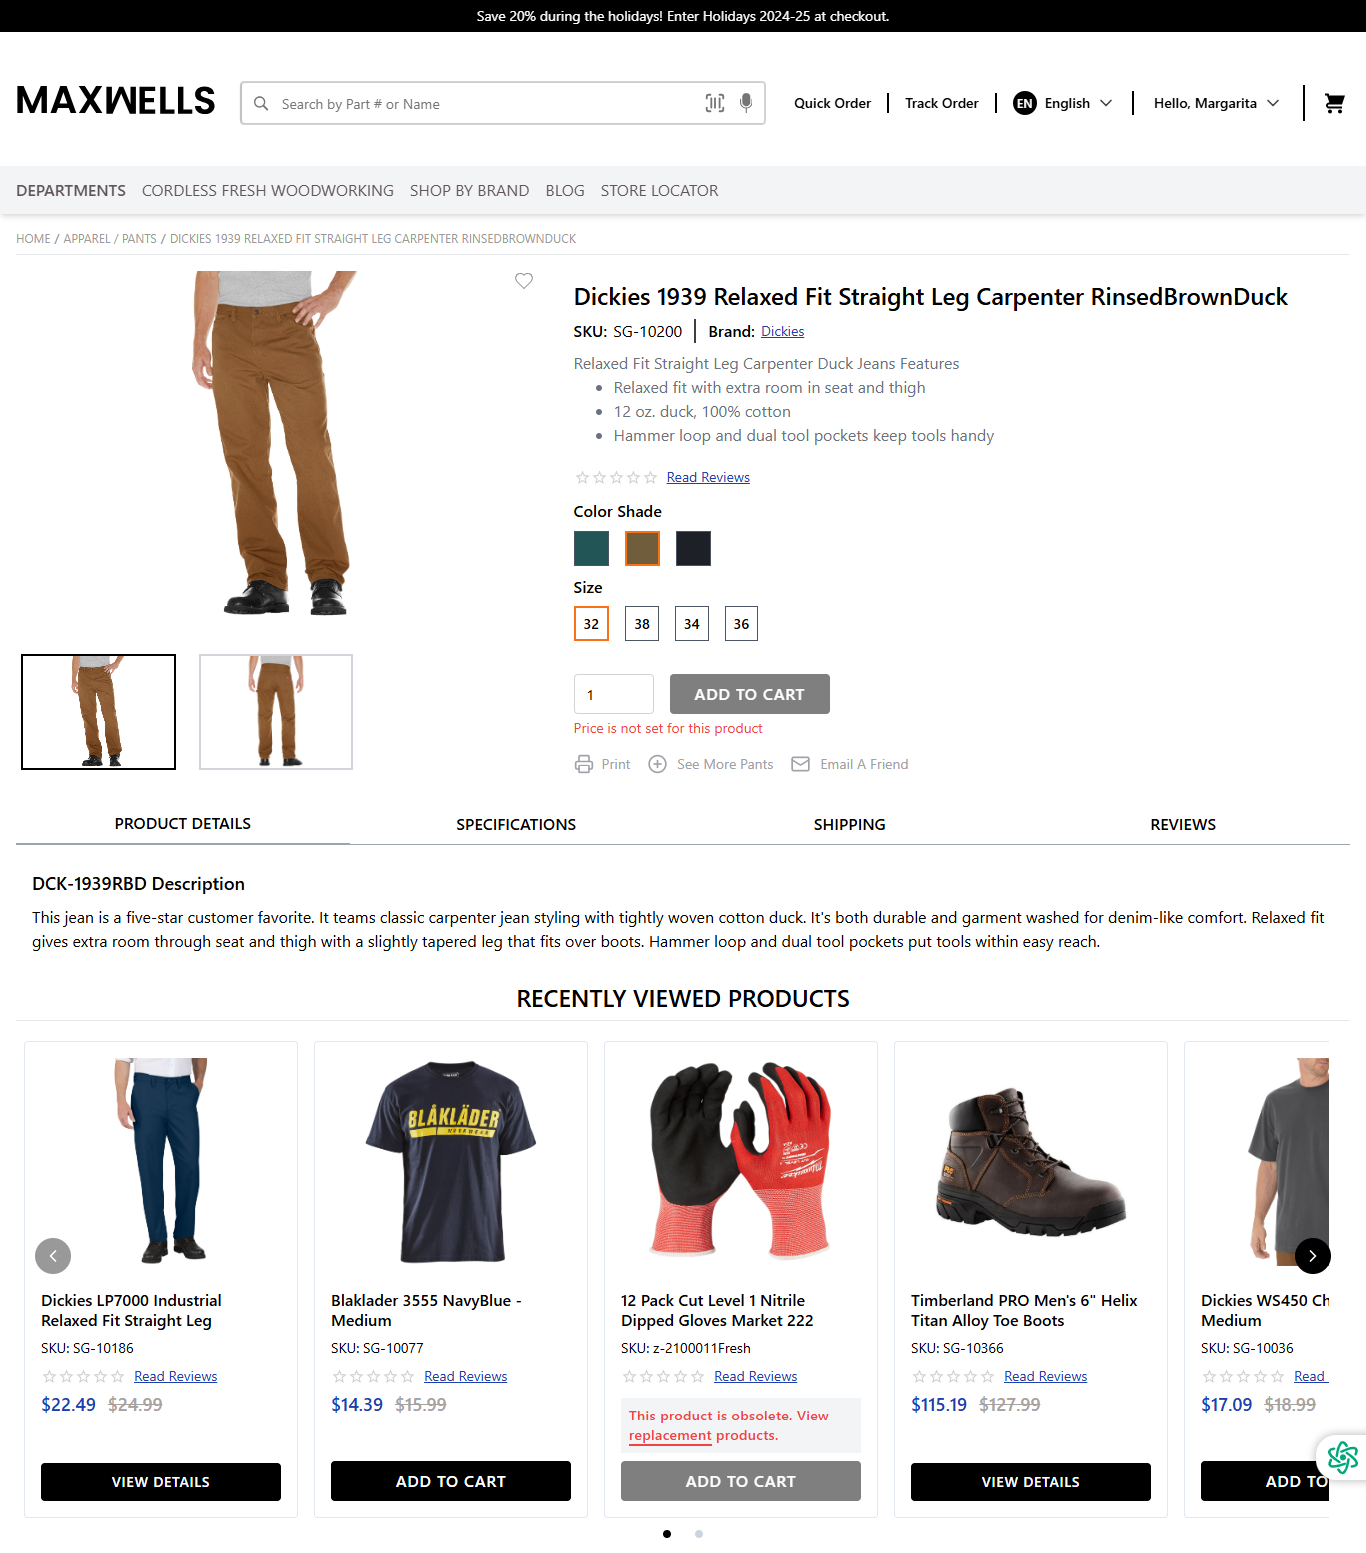This screenshot has height=1553, width=1366.
Task: Expand the English language dropdown
Action: pos(1063,103)
